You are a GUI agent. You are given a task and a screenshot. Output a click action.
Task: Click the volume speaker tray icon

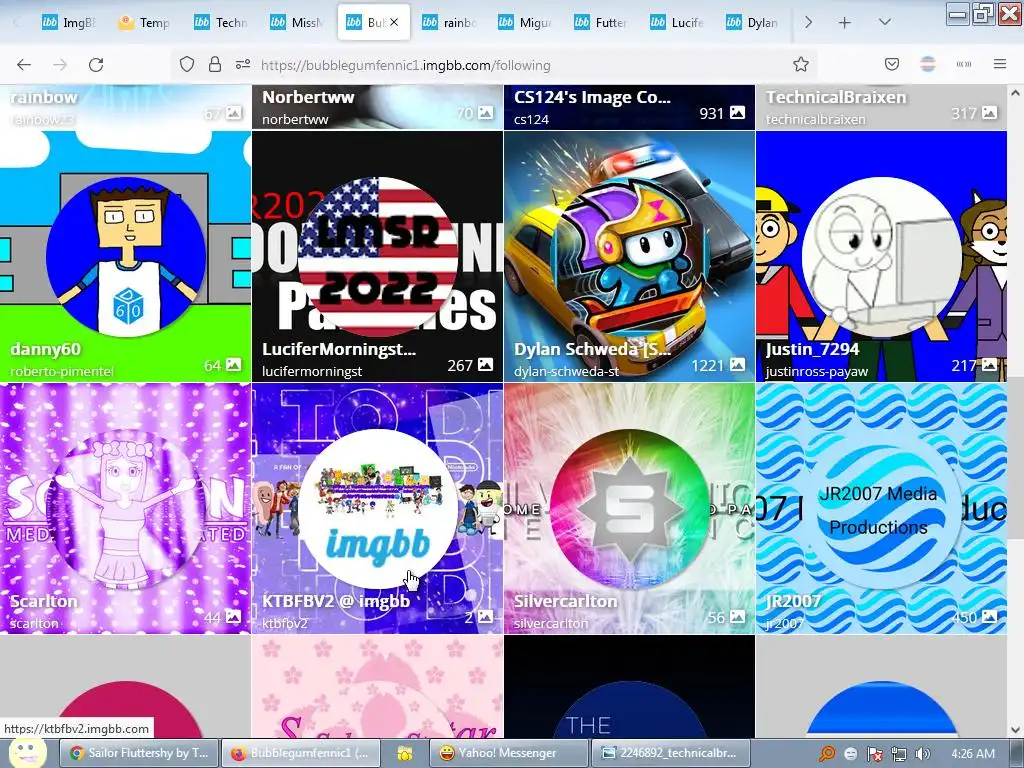[923, 754]
